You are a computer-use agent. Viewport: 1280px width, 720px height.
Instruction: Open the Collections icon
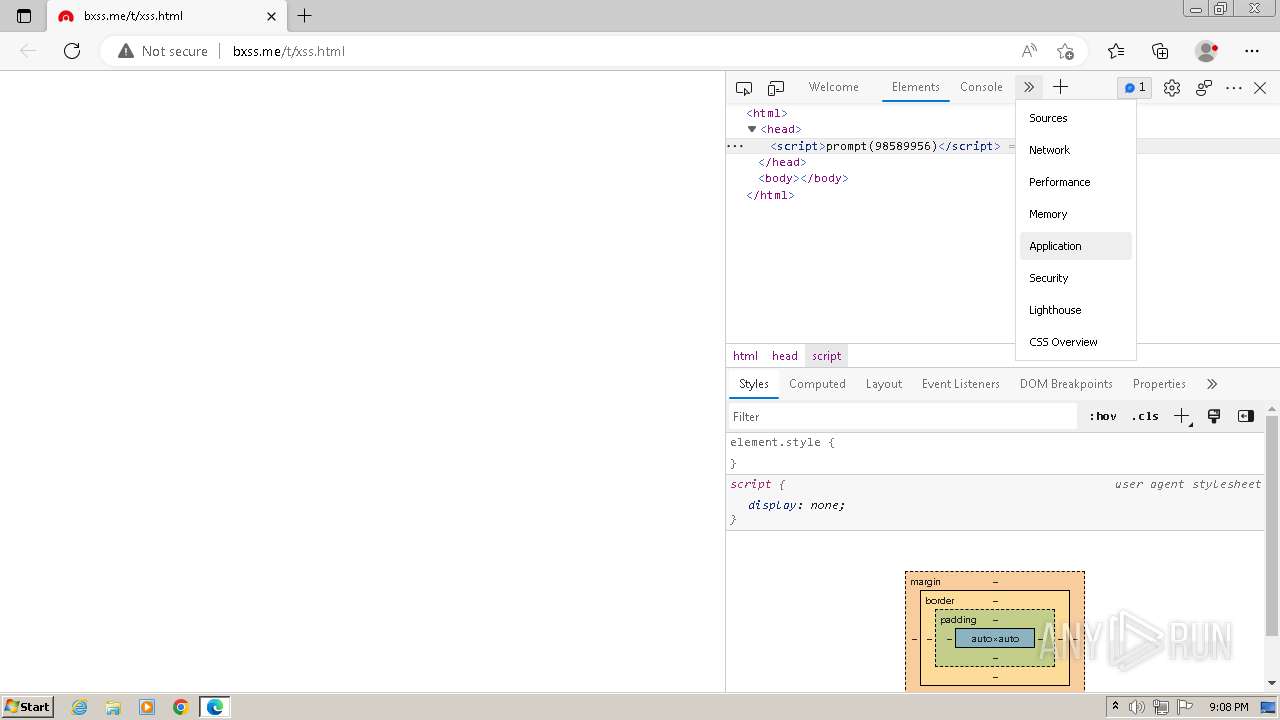click(x=1160, y=51)
